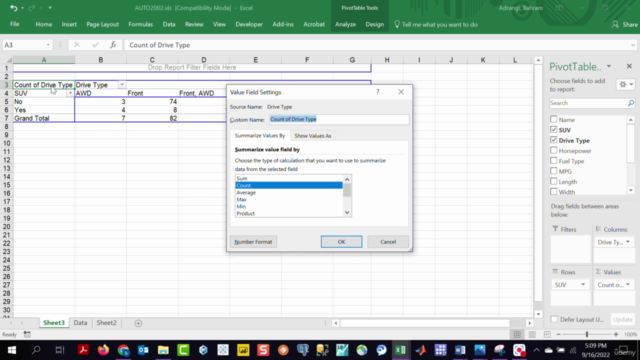Click the formula bar Enter checkmark icon
640x360 pixels.
[95, 45]
